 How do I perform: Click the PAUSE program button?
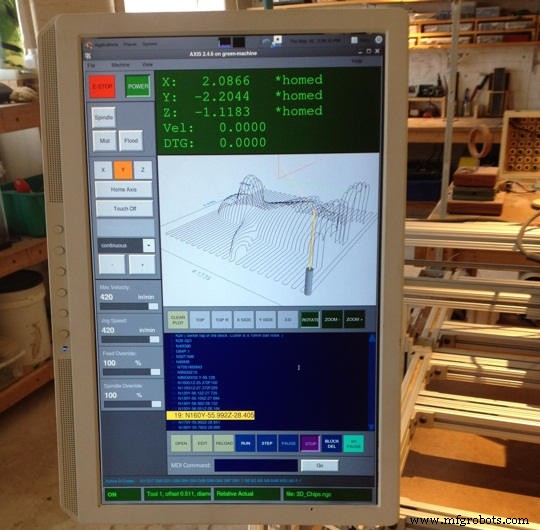click(x=289, y=443)
